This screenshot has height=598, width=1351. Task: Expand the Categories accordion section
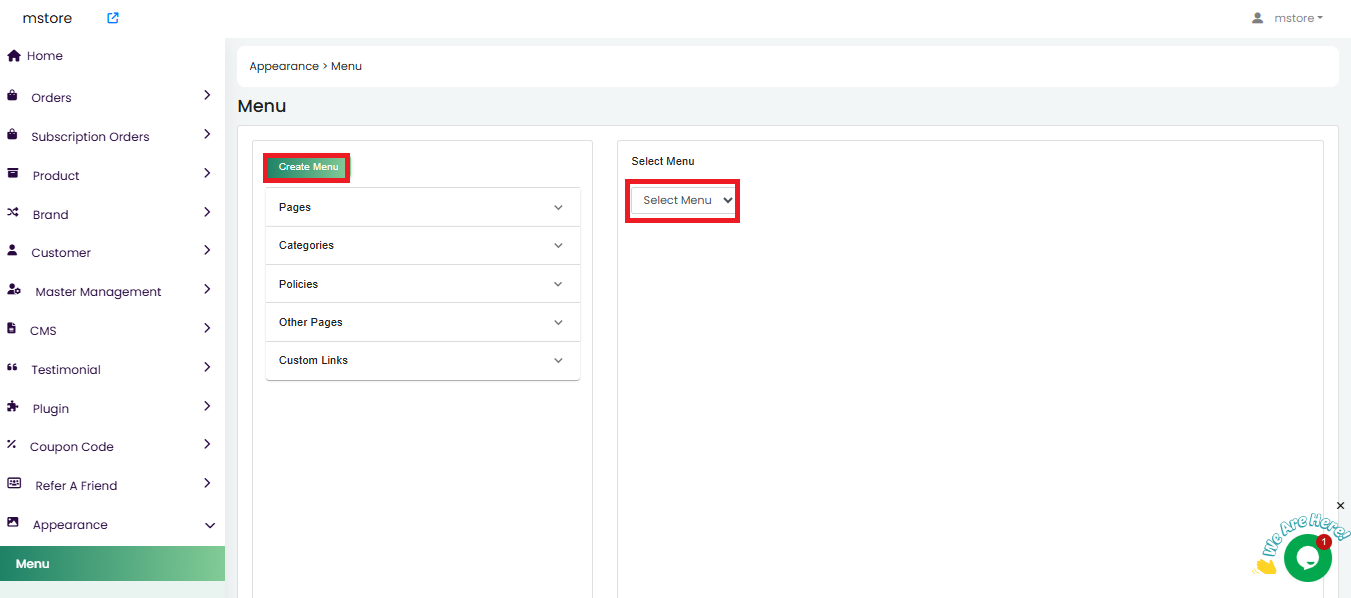(422, 245)
